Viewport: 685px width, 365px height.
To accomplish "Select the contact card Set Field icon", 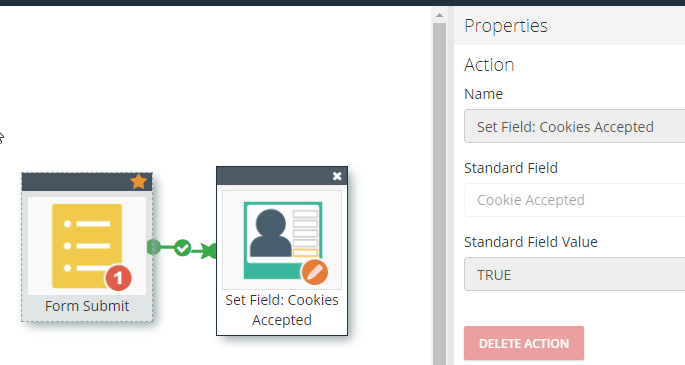I will point(283,240).
